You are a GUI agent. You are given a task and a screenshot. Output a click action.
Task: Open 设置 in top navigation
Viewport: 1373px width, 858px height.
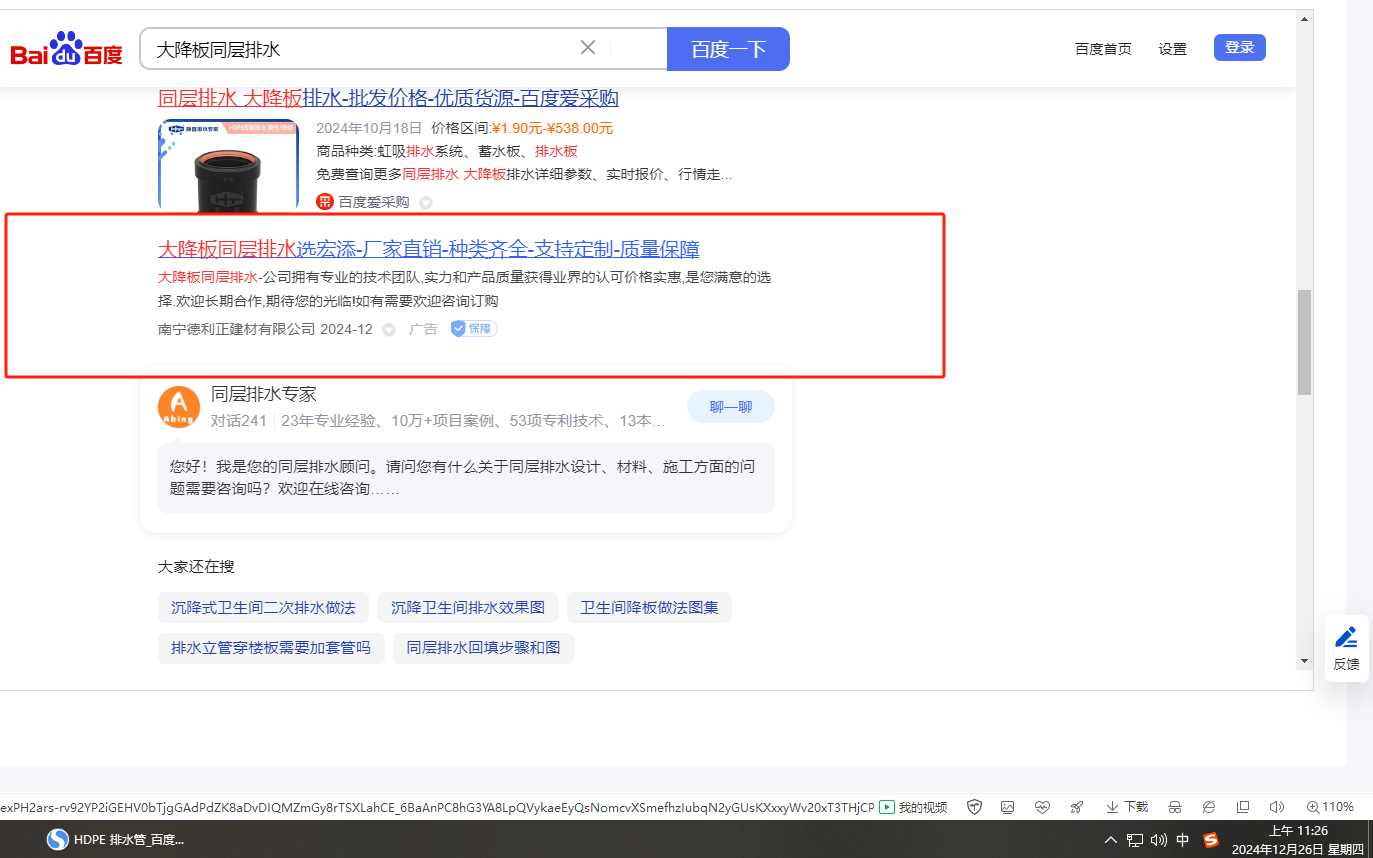click(x=1172, y=49)
